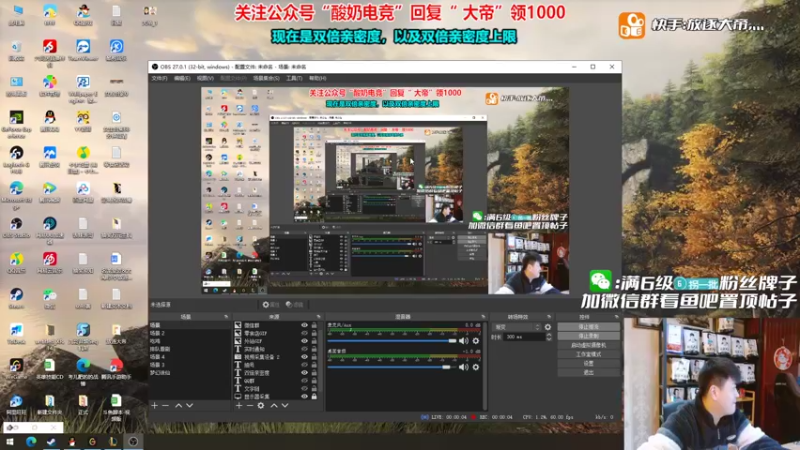
Task: Adjust 桌面音频 volume slider
Action: click(x=392, y=367)
